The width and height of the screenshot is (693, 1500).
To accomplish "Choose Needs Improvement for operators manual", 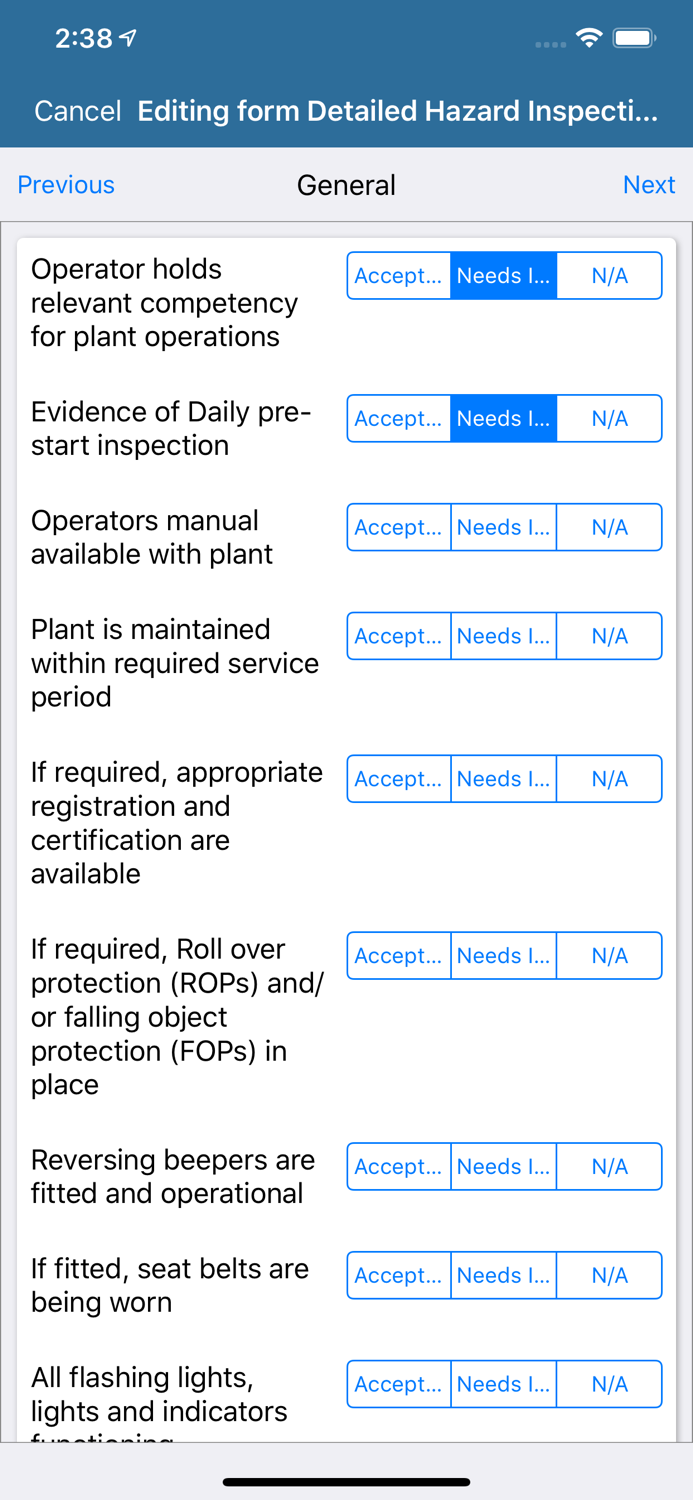I will (504, 528).
